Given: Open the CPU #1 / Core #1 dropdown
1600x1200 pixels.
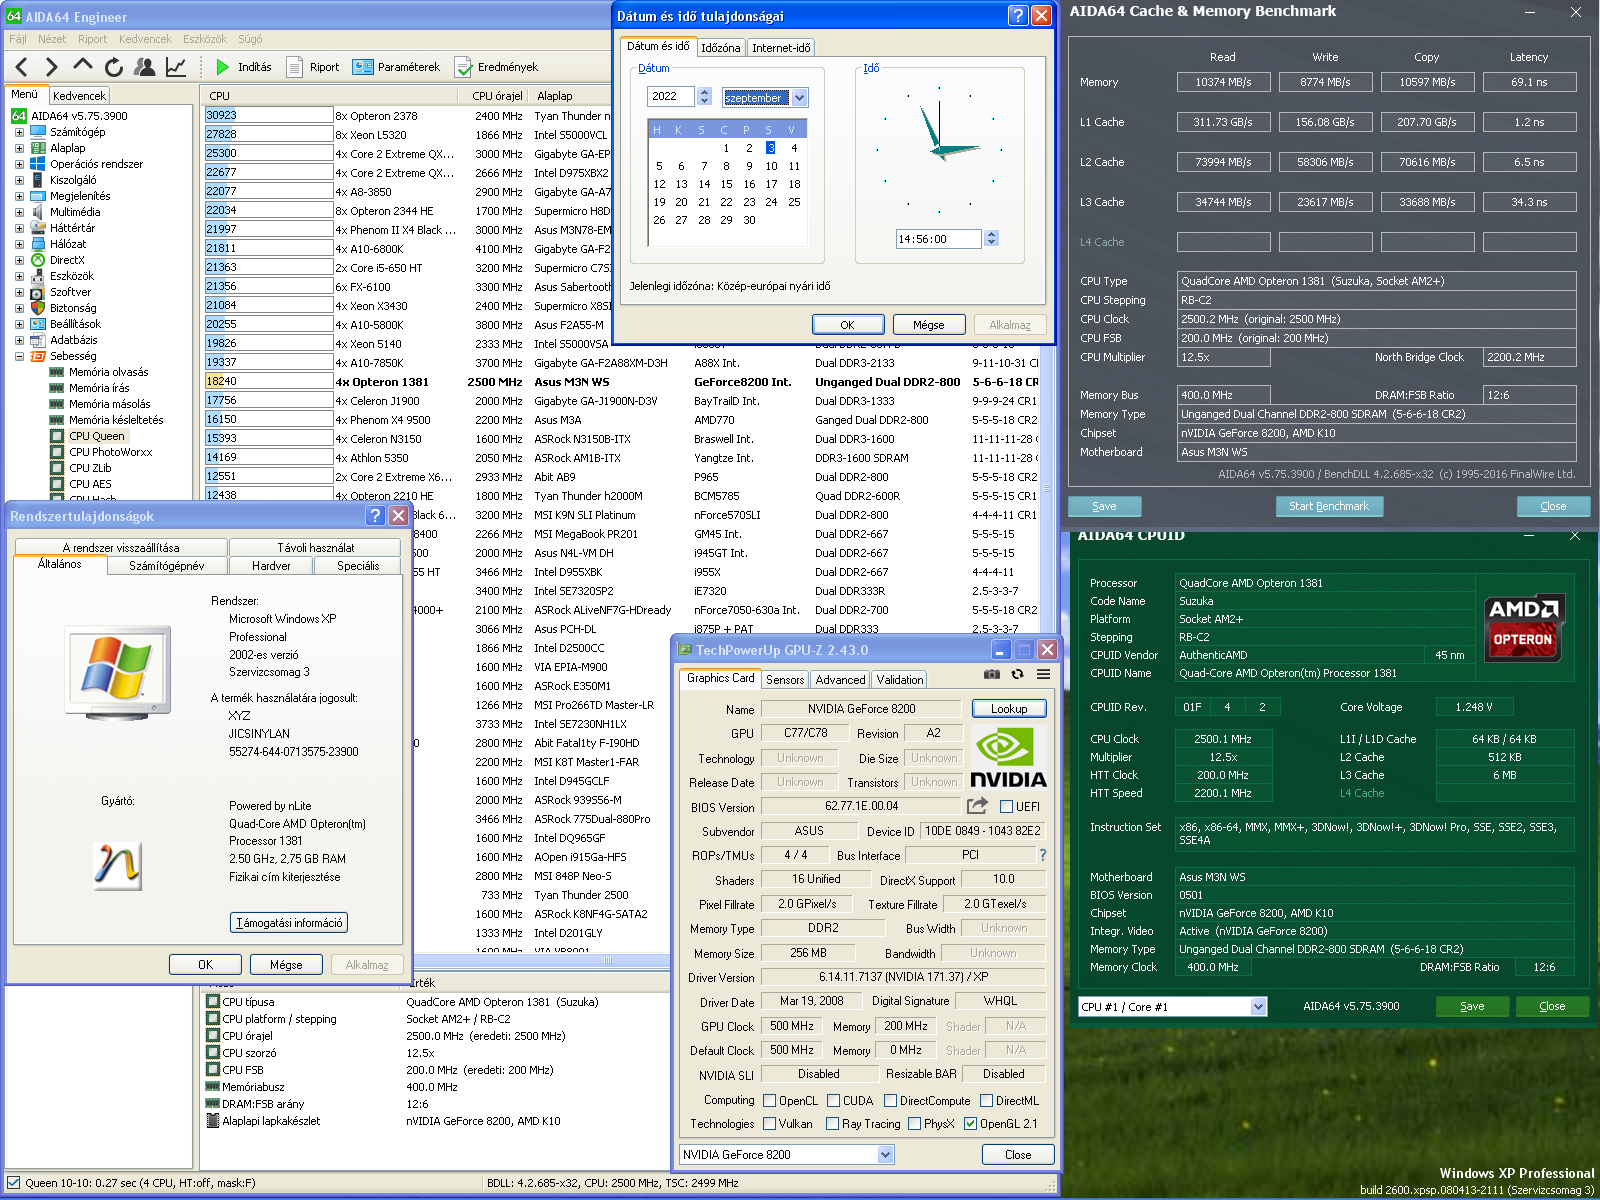Looking at the screenshot, I should (1258, 1007).
